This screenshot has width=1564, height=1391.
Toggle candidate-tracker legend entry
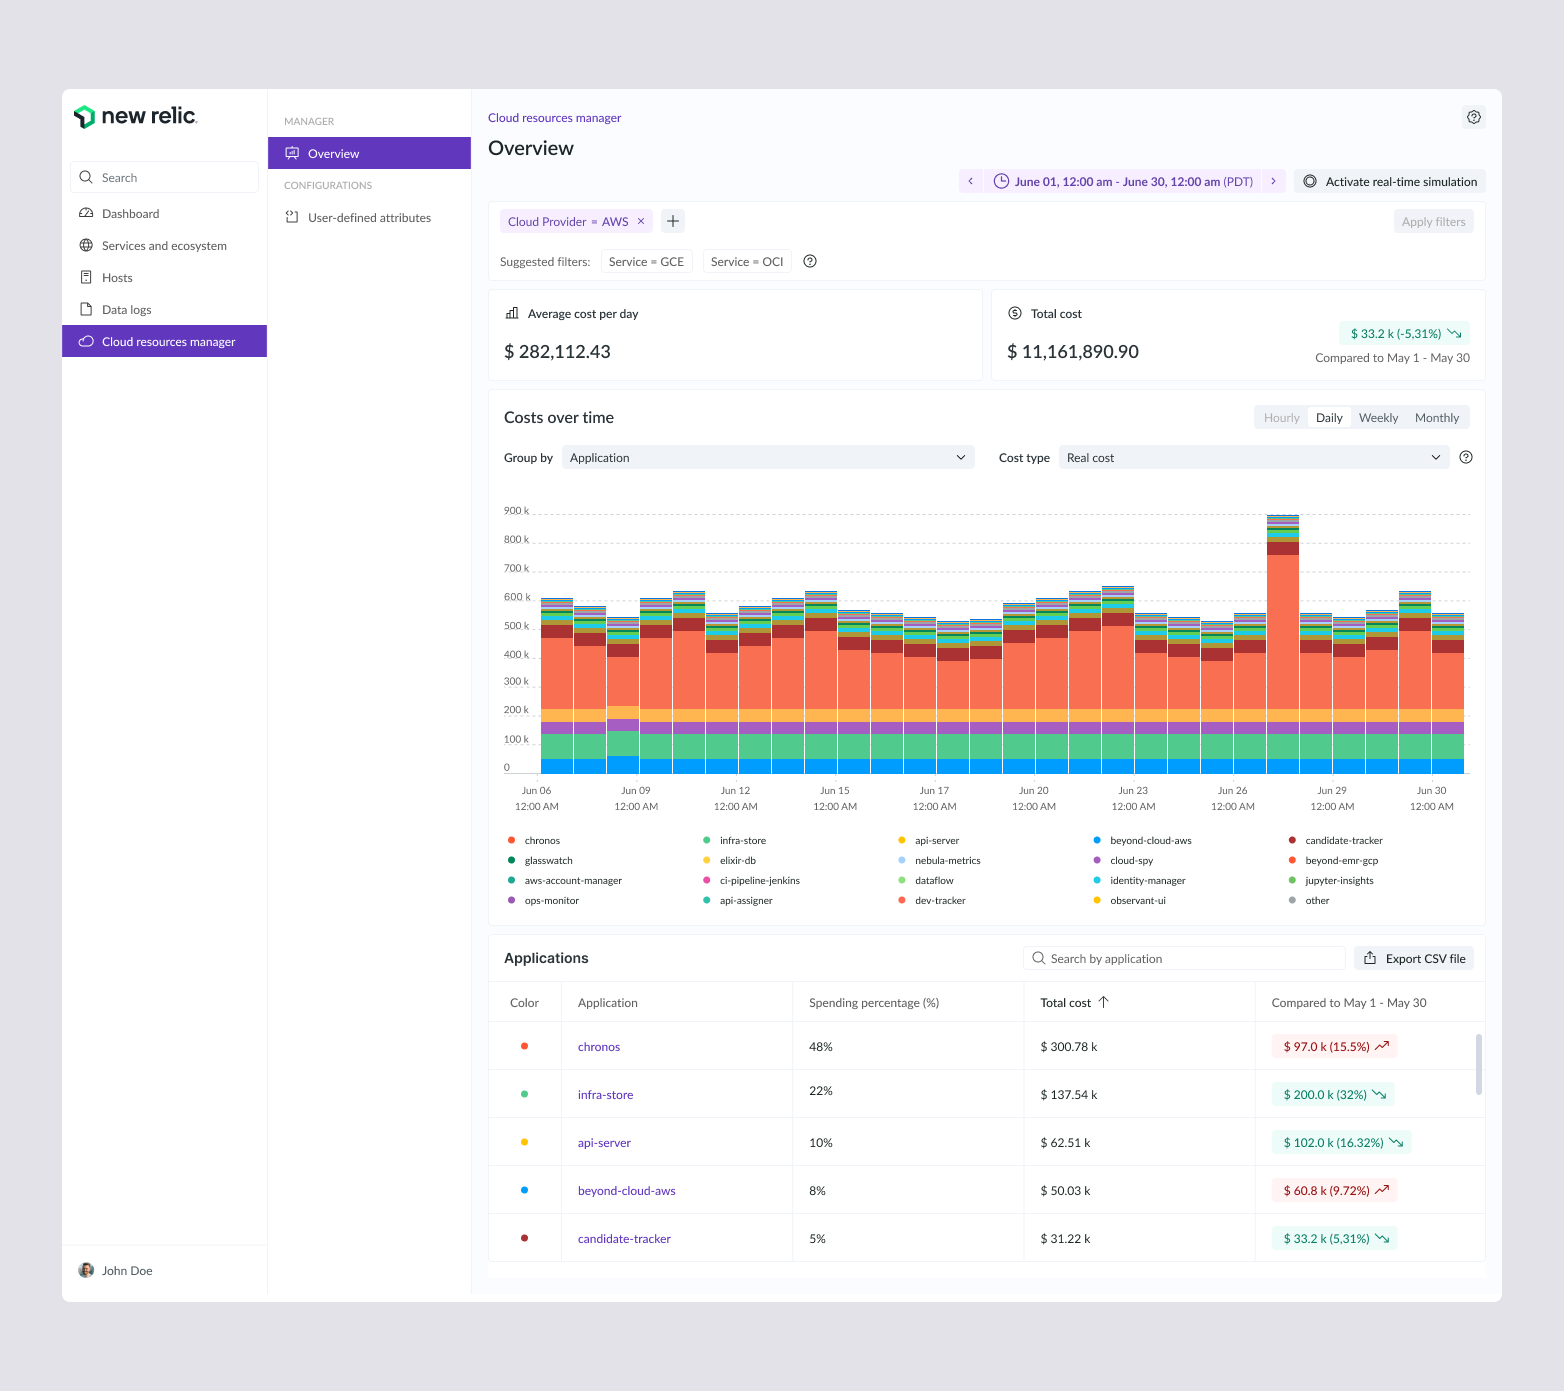pos(1336,840)
